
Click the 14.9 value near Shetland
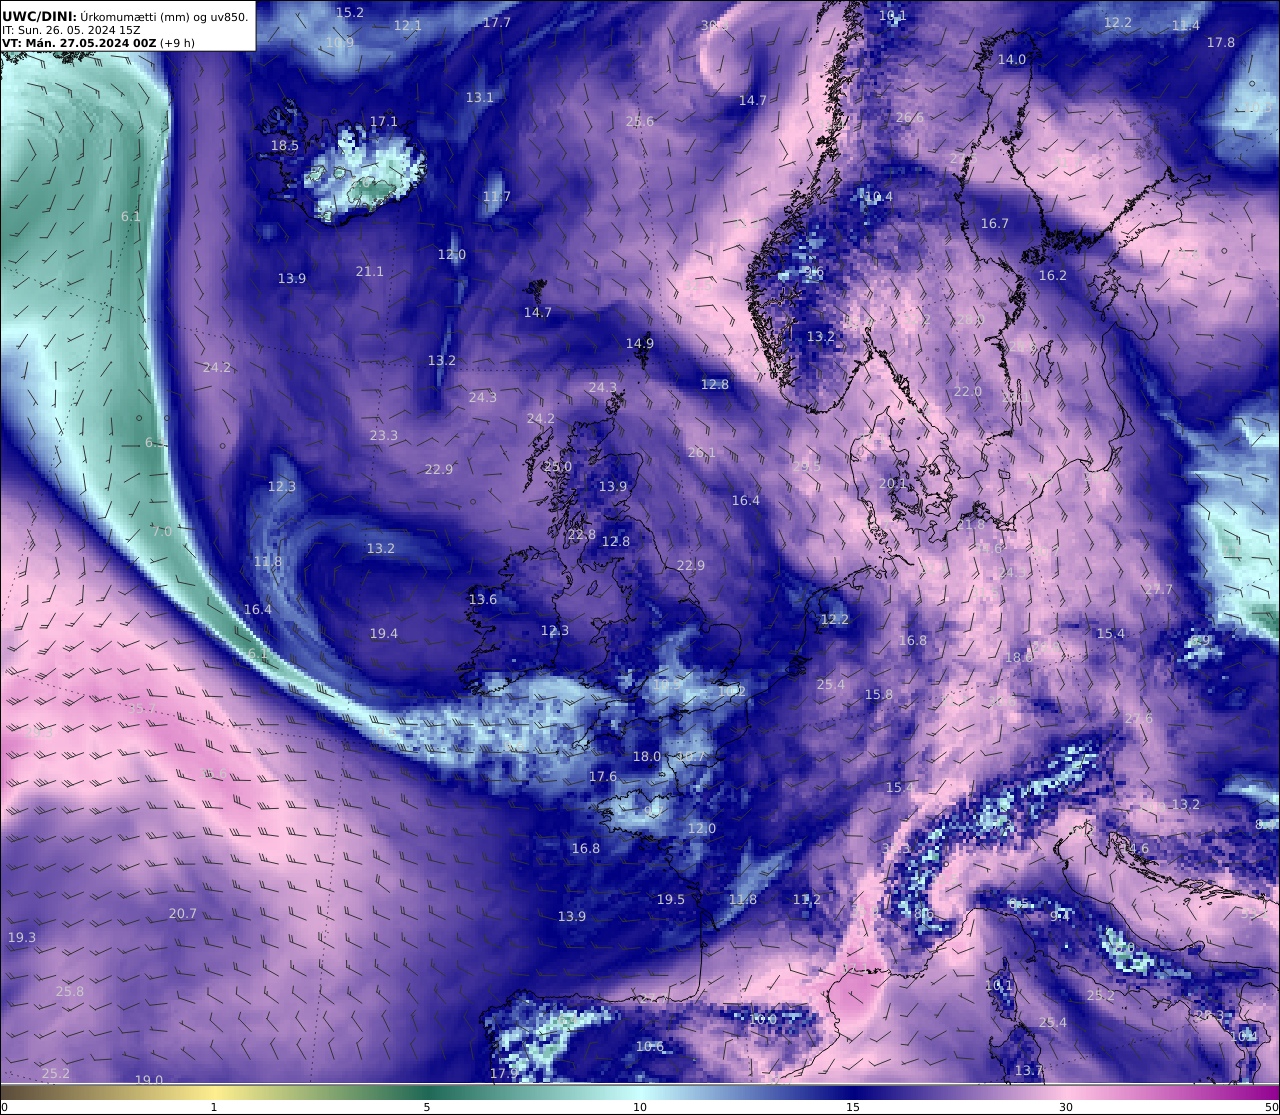coord(640,343)
